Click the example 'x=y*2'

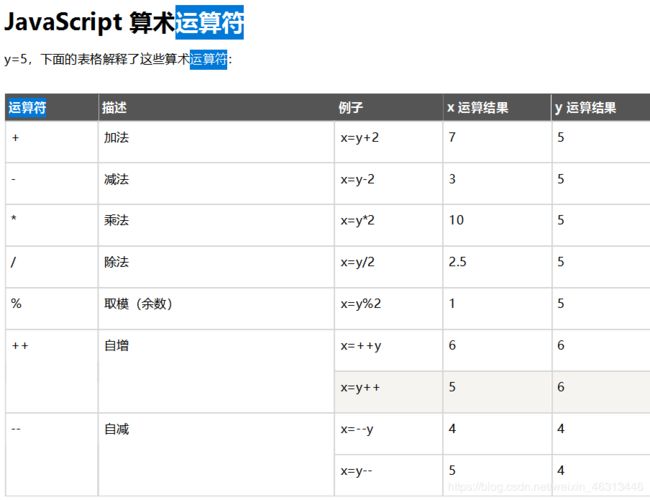pos(357,220)
